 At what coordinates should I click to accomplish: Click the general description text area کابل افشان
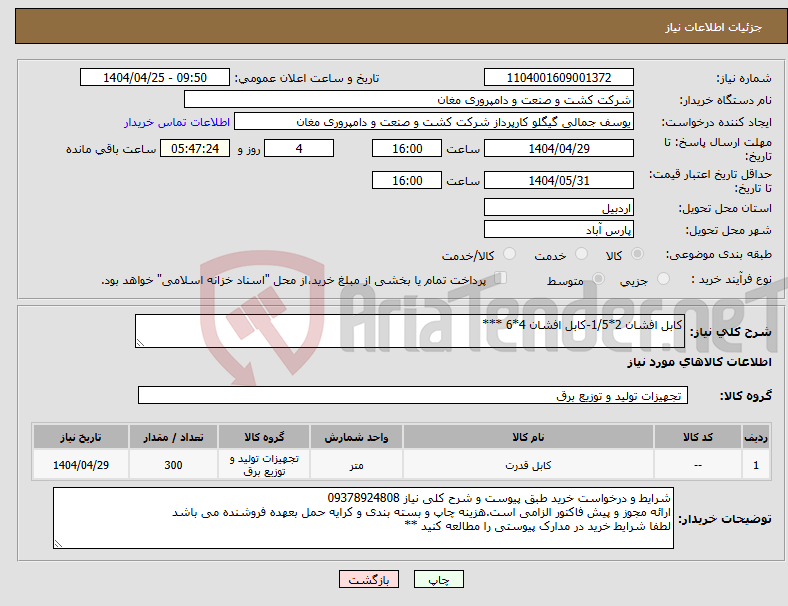410,331
